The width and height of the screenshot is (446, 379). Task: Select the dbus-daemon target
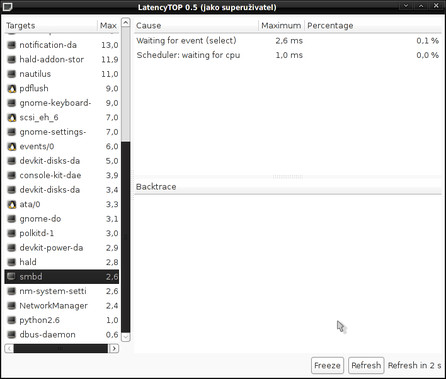coord(62,335)
